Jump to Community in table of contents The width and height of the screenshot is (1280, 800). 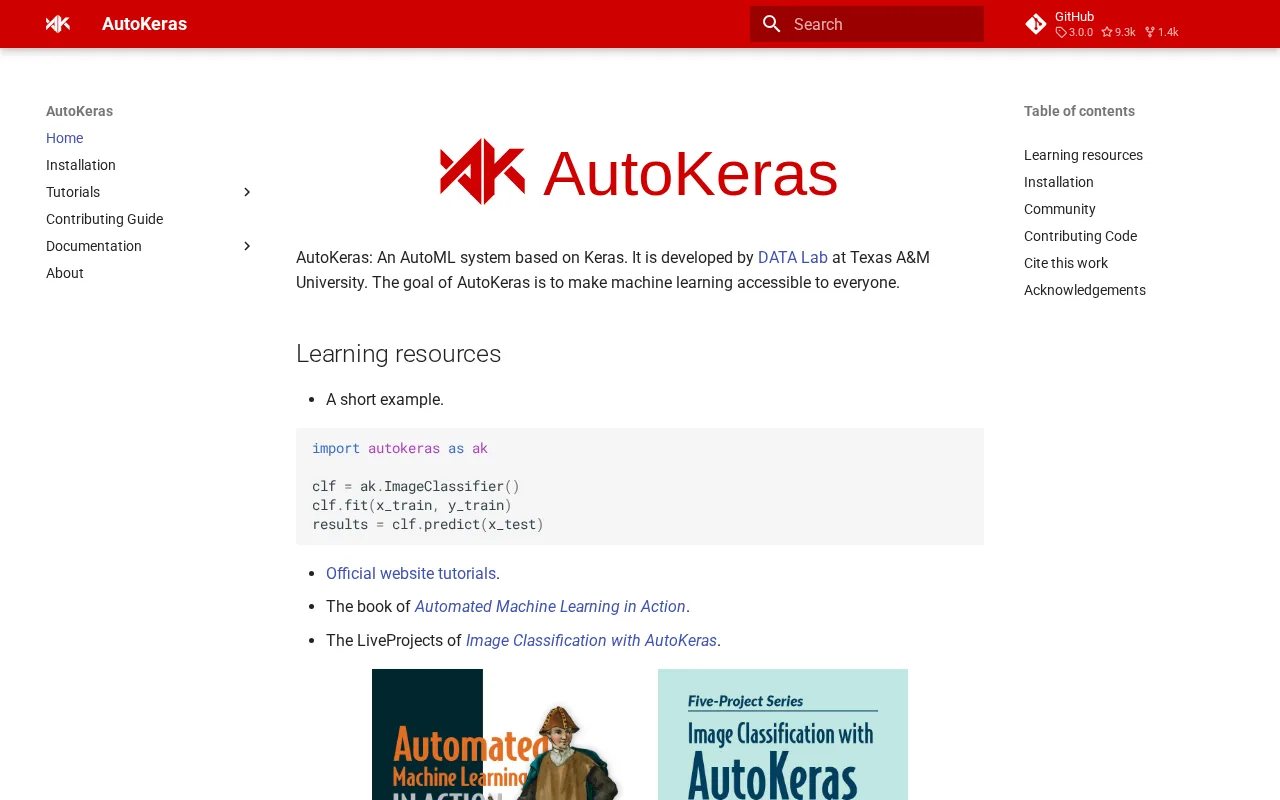click(x=1060, y=209)
